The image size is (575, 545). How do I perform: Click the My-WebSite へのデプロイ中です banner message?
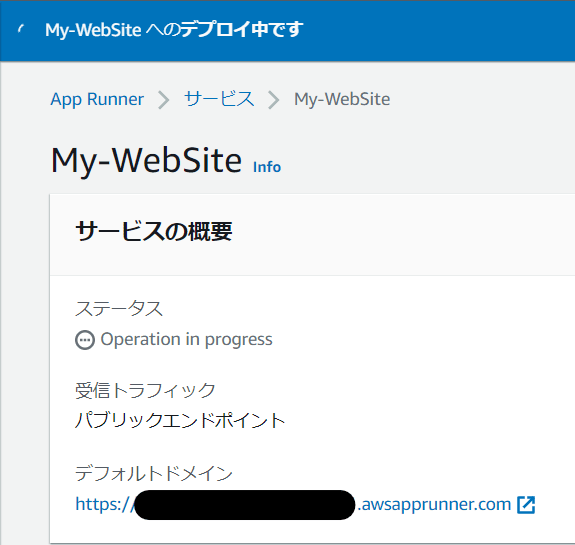[174, 29]
